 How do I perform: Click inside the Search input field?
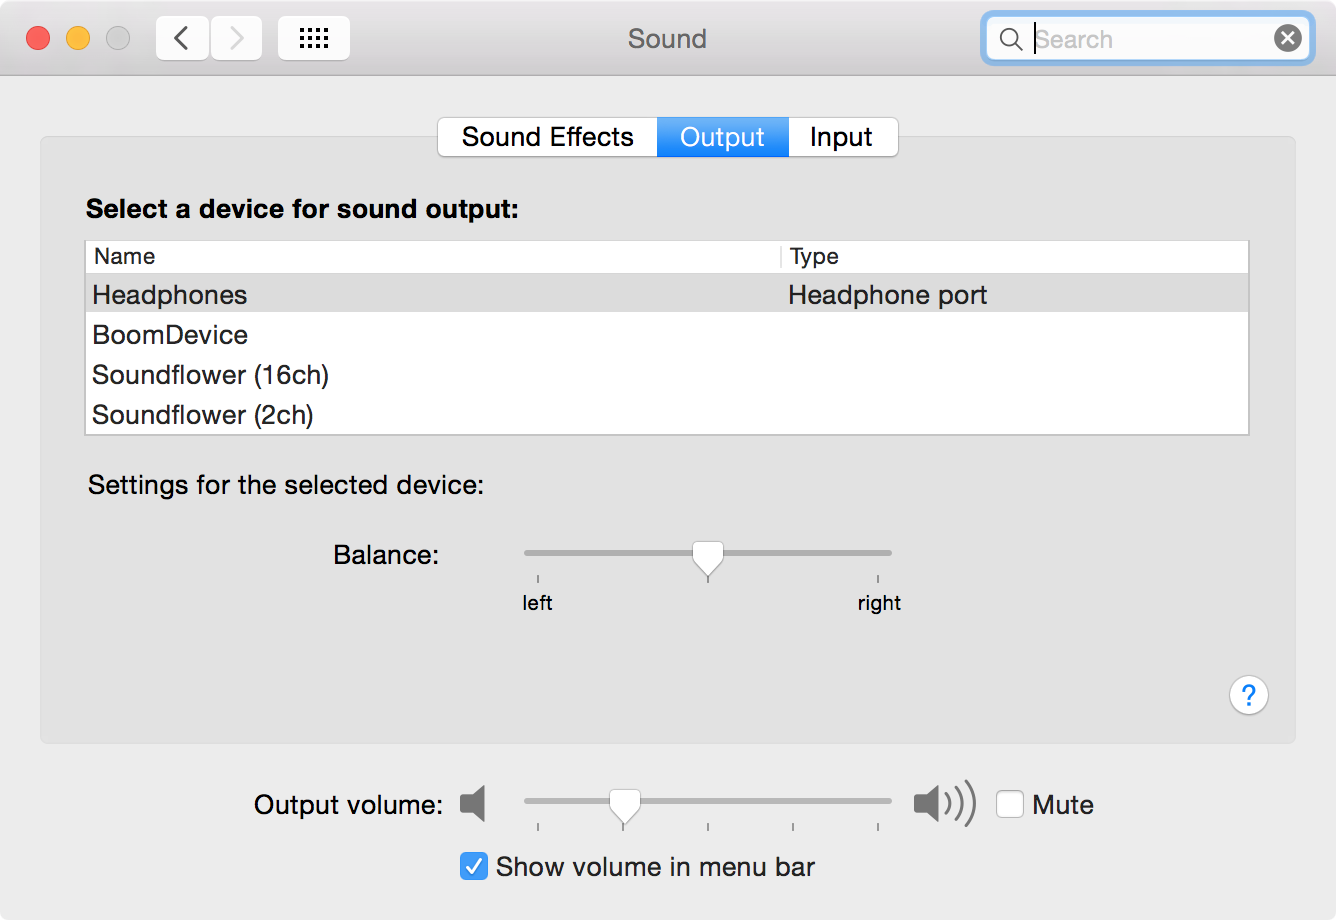[x=1140, y=38]
